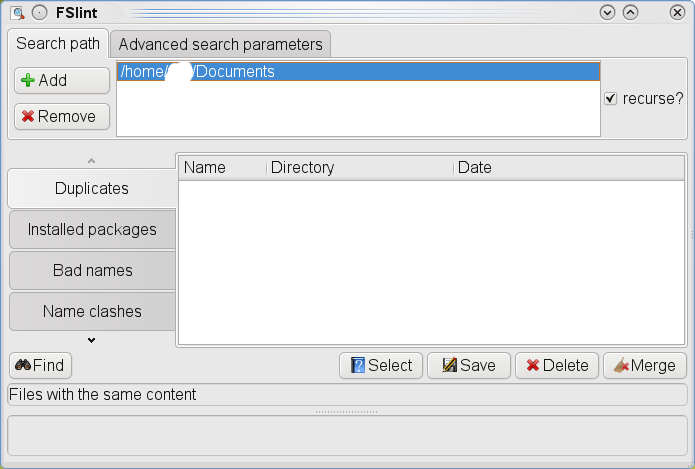
Task: Sort results by Name column header
Action: [223, 168]
